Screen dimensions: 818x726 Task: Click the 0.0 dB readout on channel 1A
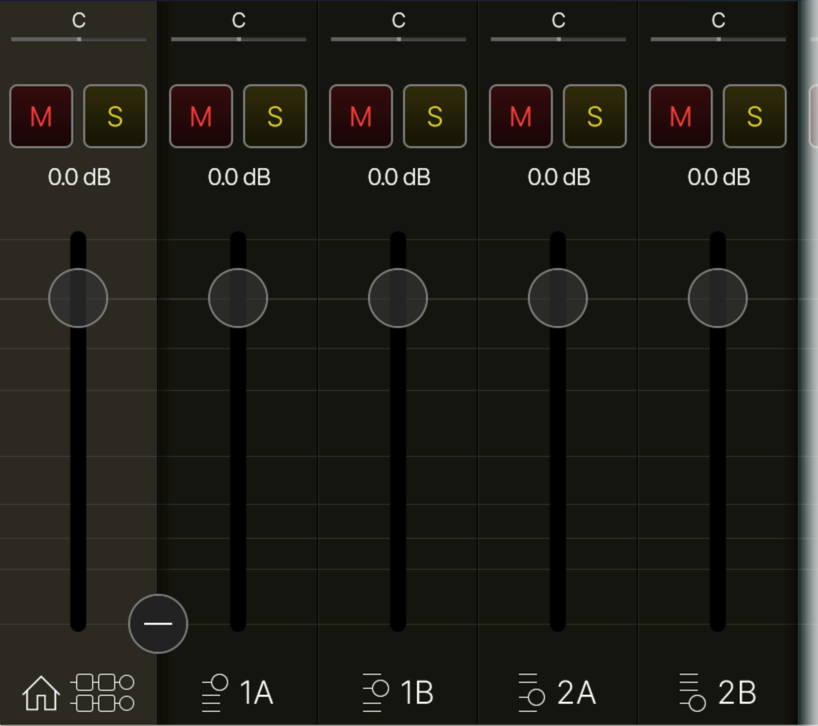(x=237, y=178)
